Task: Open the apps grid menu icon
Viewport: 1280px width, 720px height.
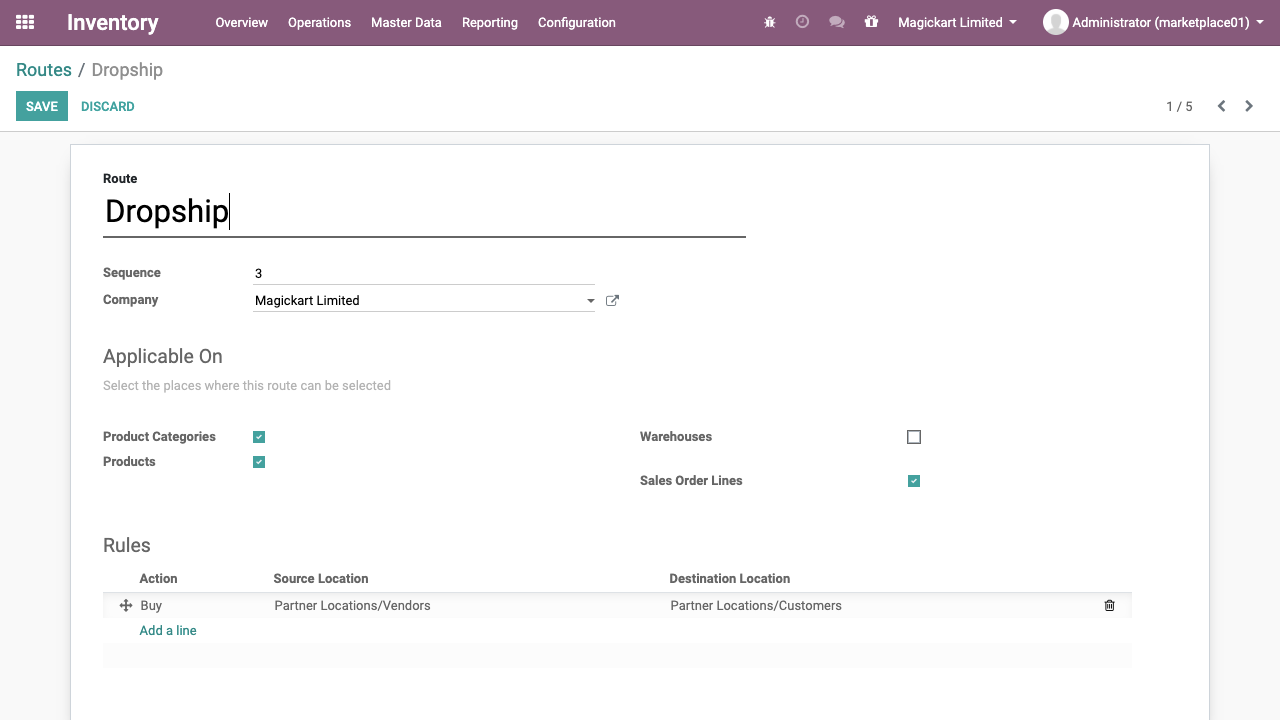Action: click(x=25, y=22)
